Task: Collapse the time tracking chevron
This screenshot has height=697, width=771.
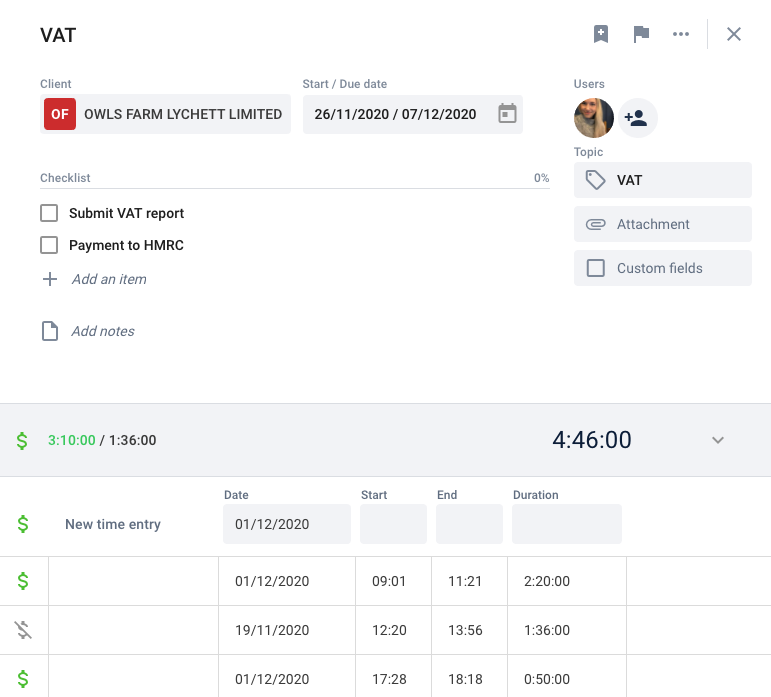Action: pyautogui.click(x=718, y=440)
